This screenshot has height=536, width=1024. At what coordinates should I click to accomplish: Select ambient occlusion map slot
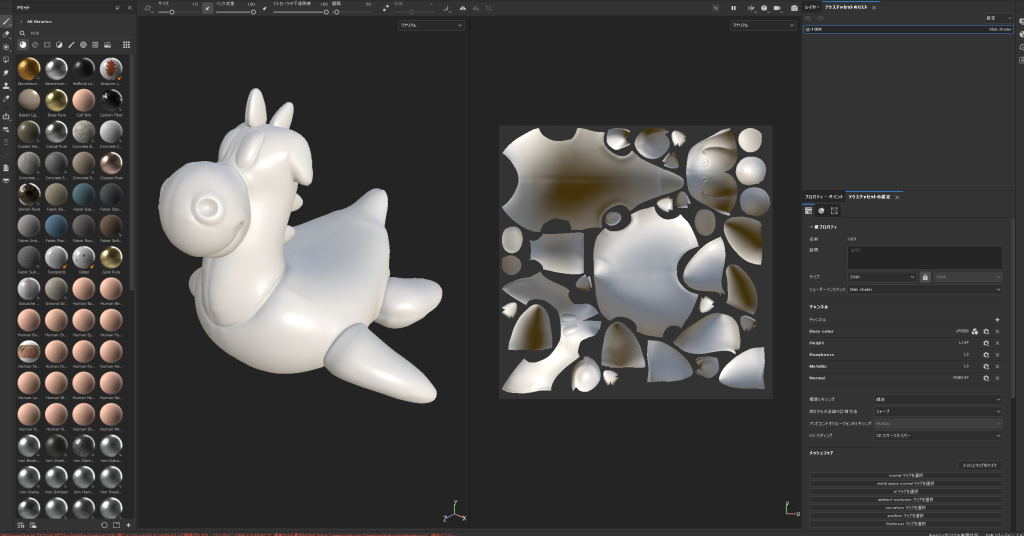906,499
